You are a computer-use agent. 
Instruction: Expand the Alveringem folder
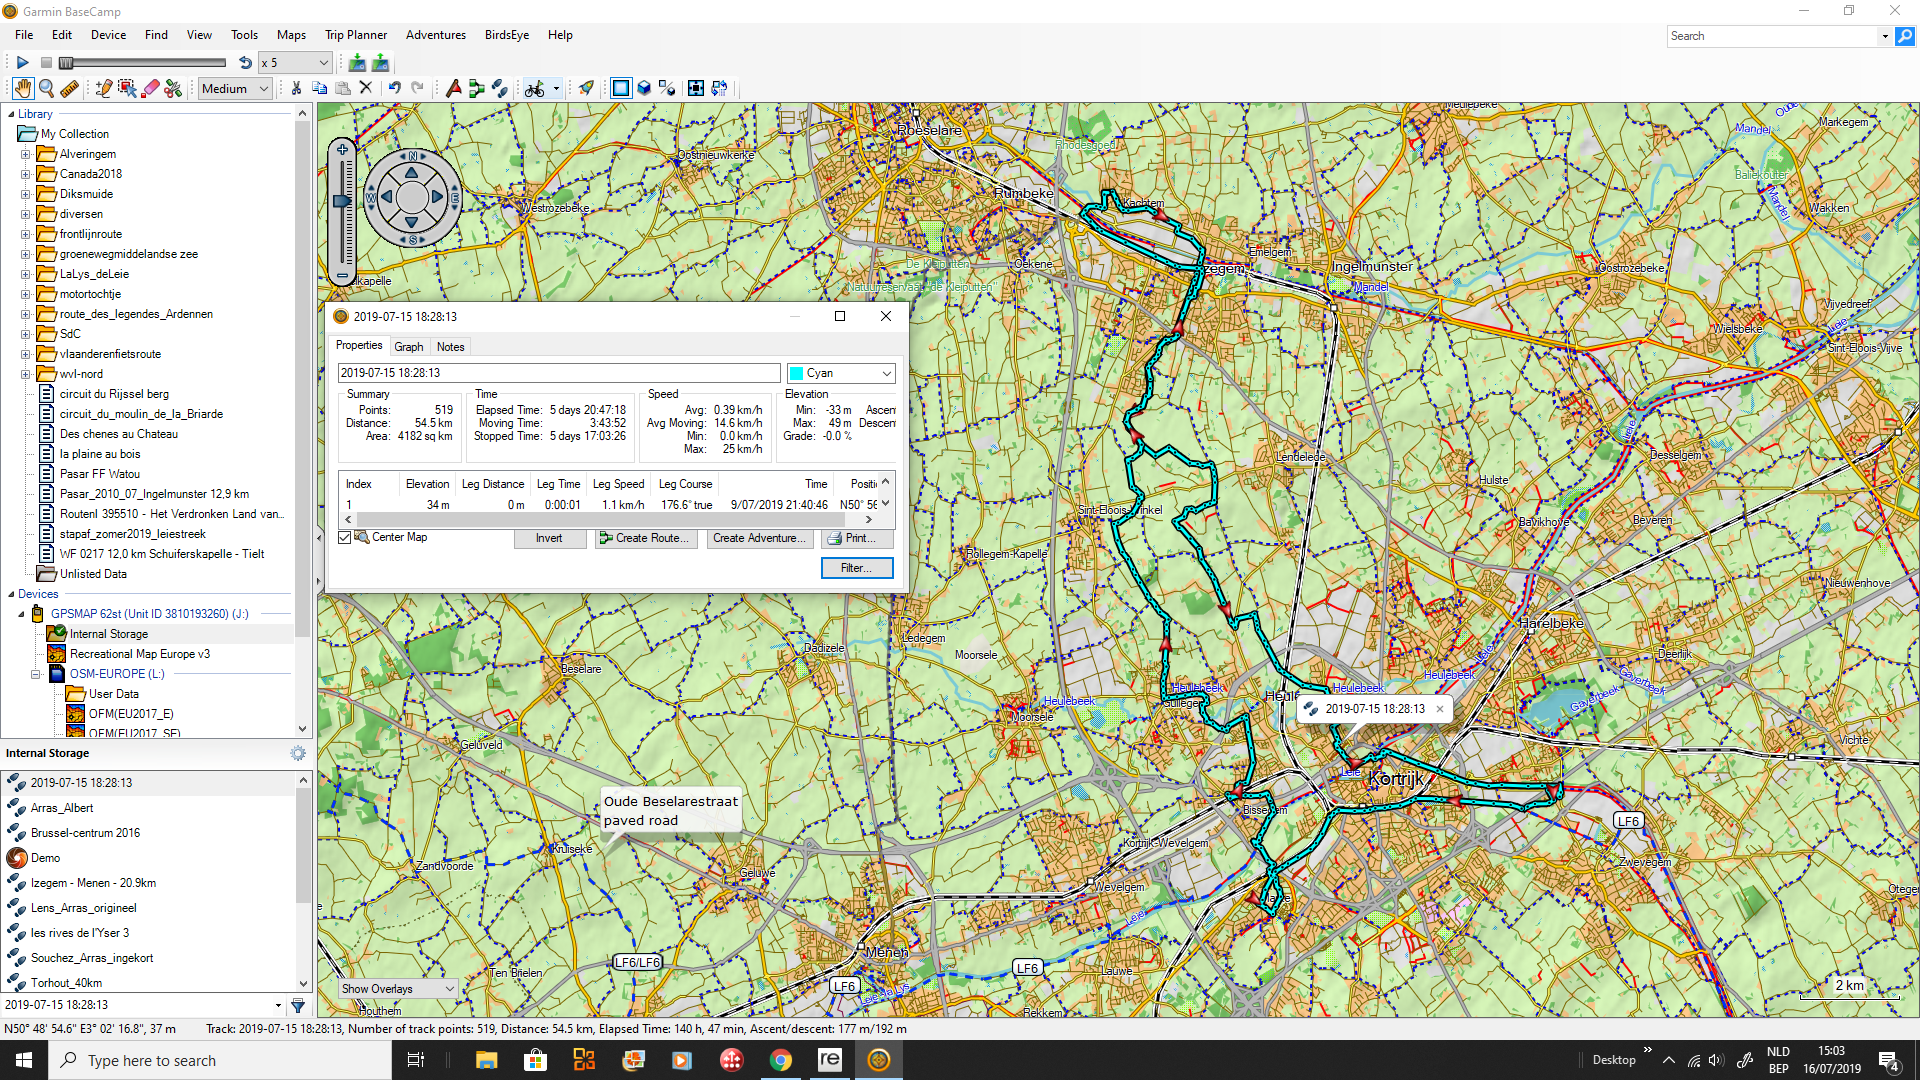click(x=25, y=154)
